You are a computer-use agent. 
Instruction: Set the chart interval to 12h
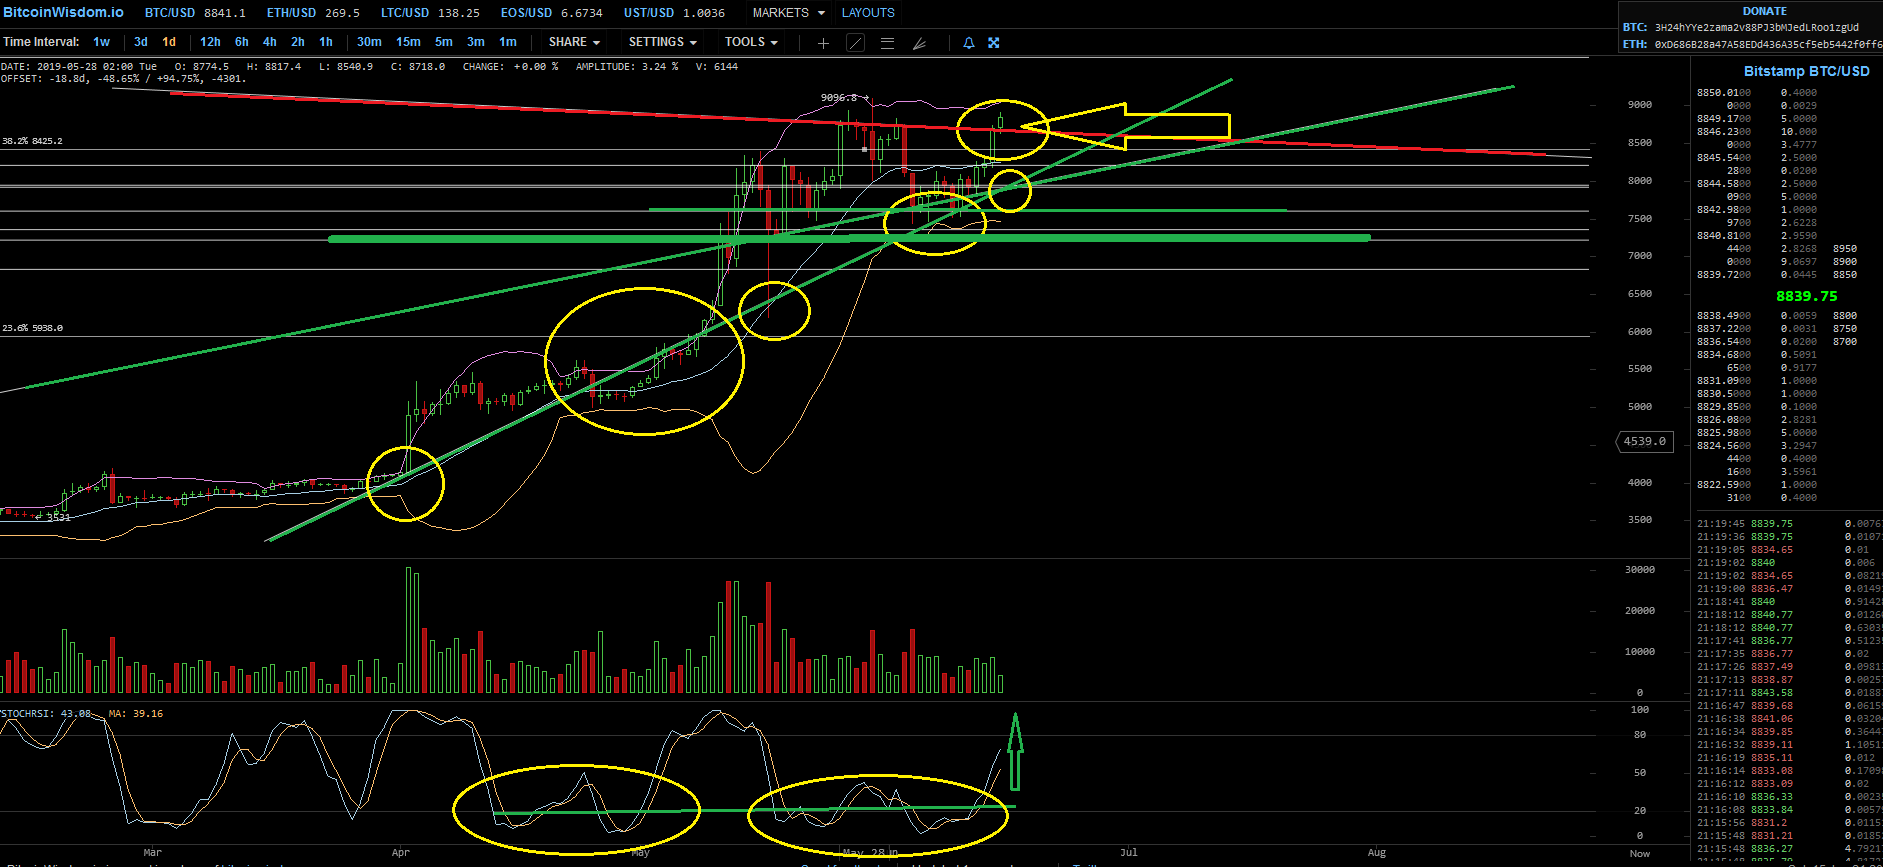coord(210,42)
